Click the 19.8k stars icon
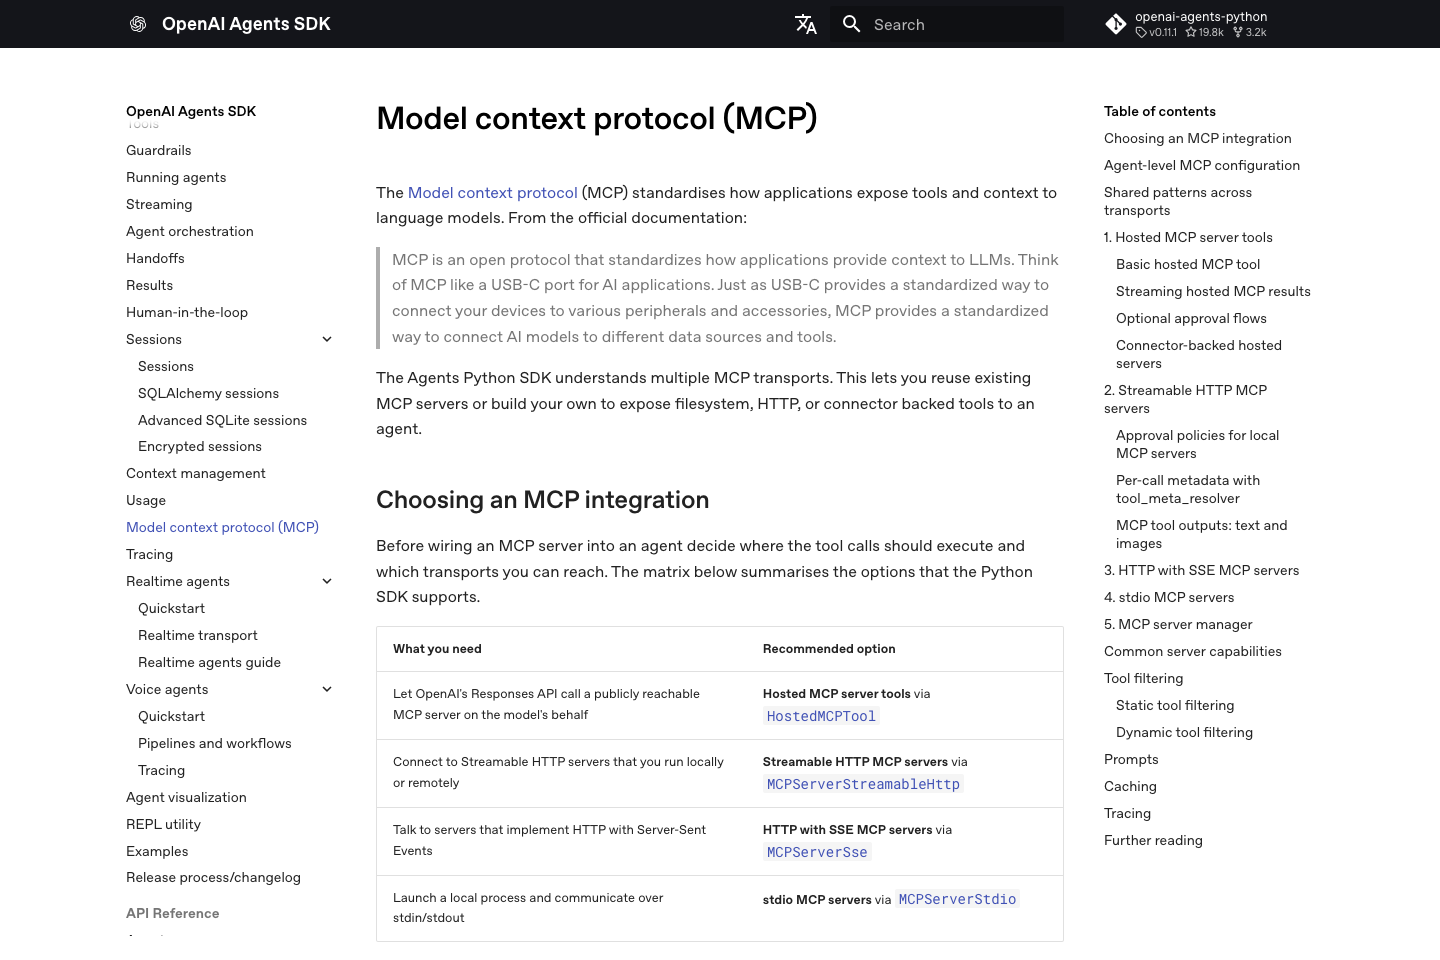The width and height of the screenshot is (1440, 960). [x=1189, y=32]
